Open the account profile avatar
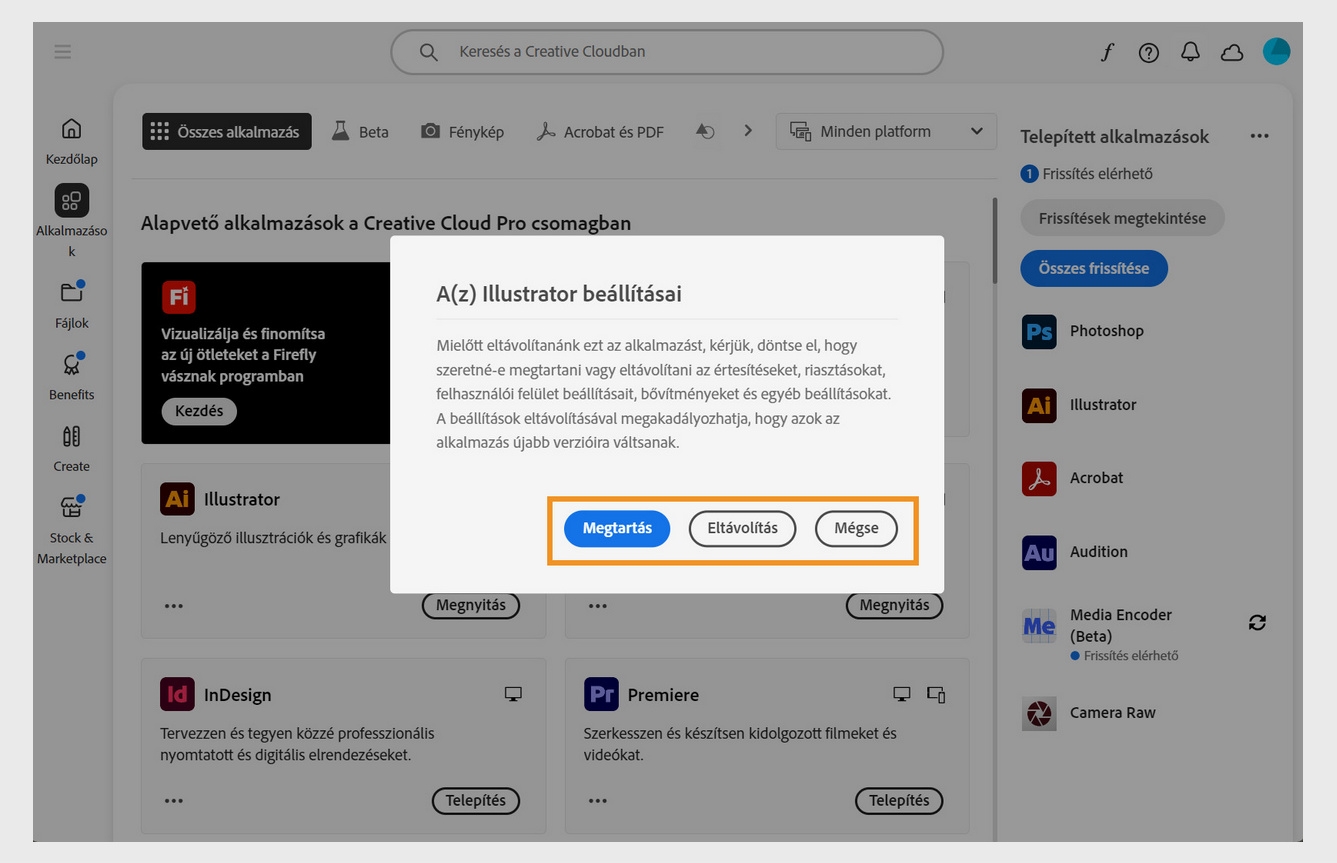This screenshot has width=1337, height=863. point(1276,52)
